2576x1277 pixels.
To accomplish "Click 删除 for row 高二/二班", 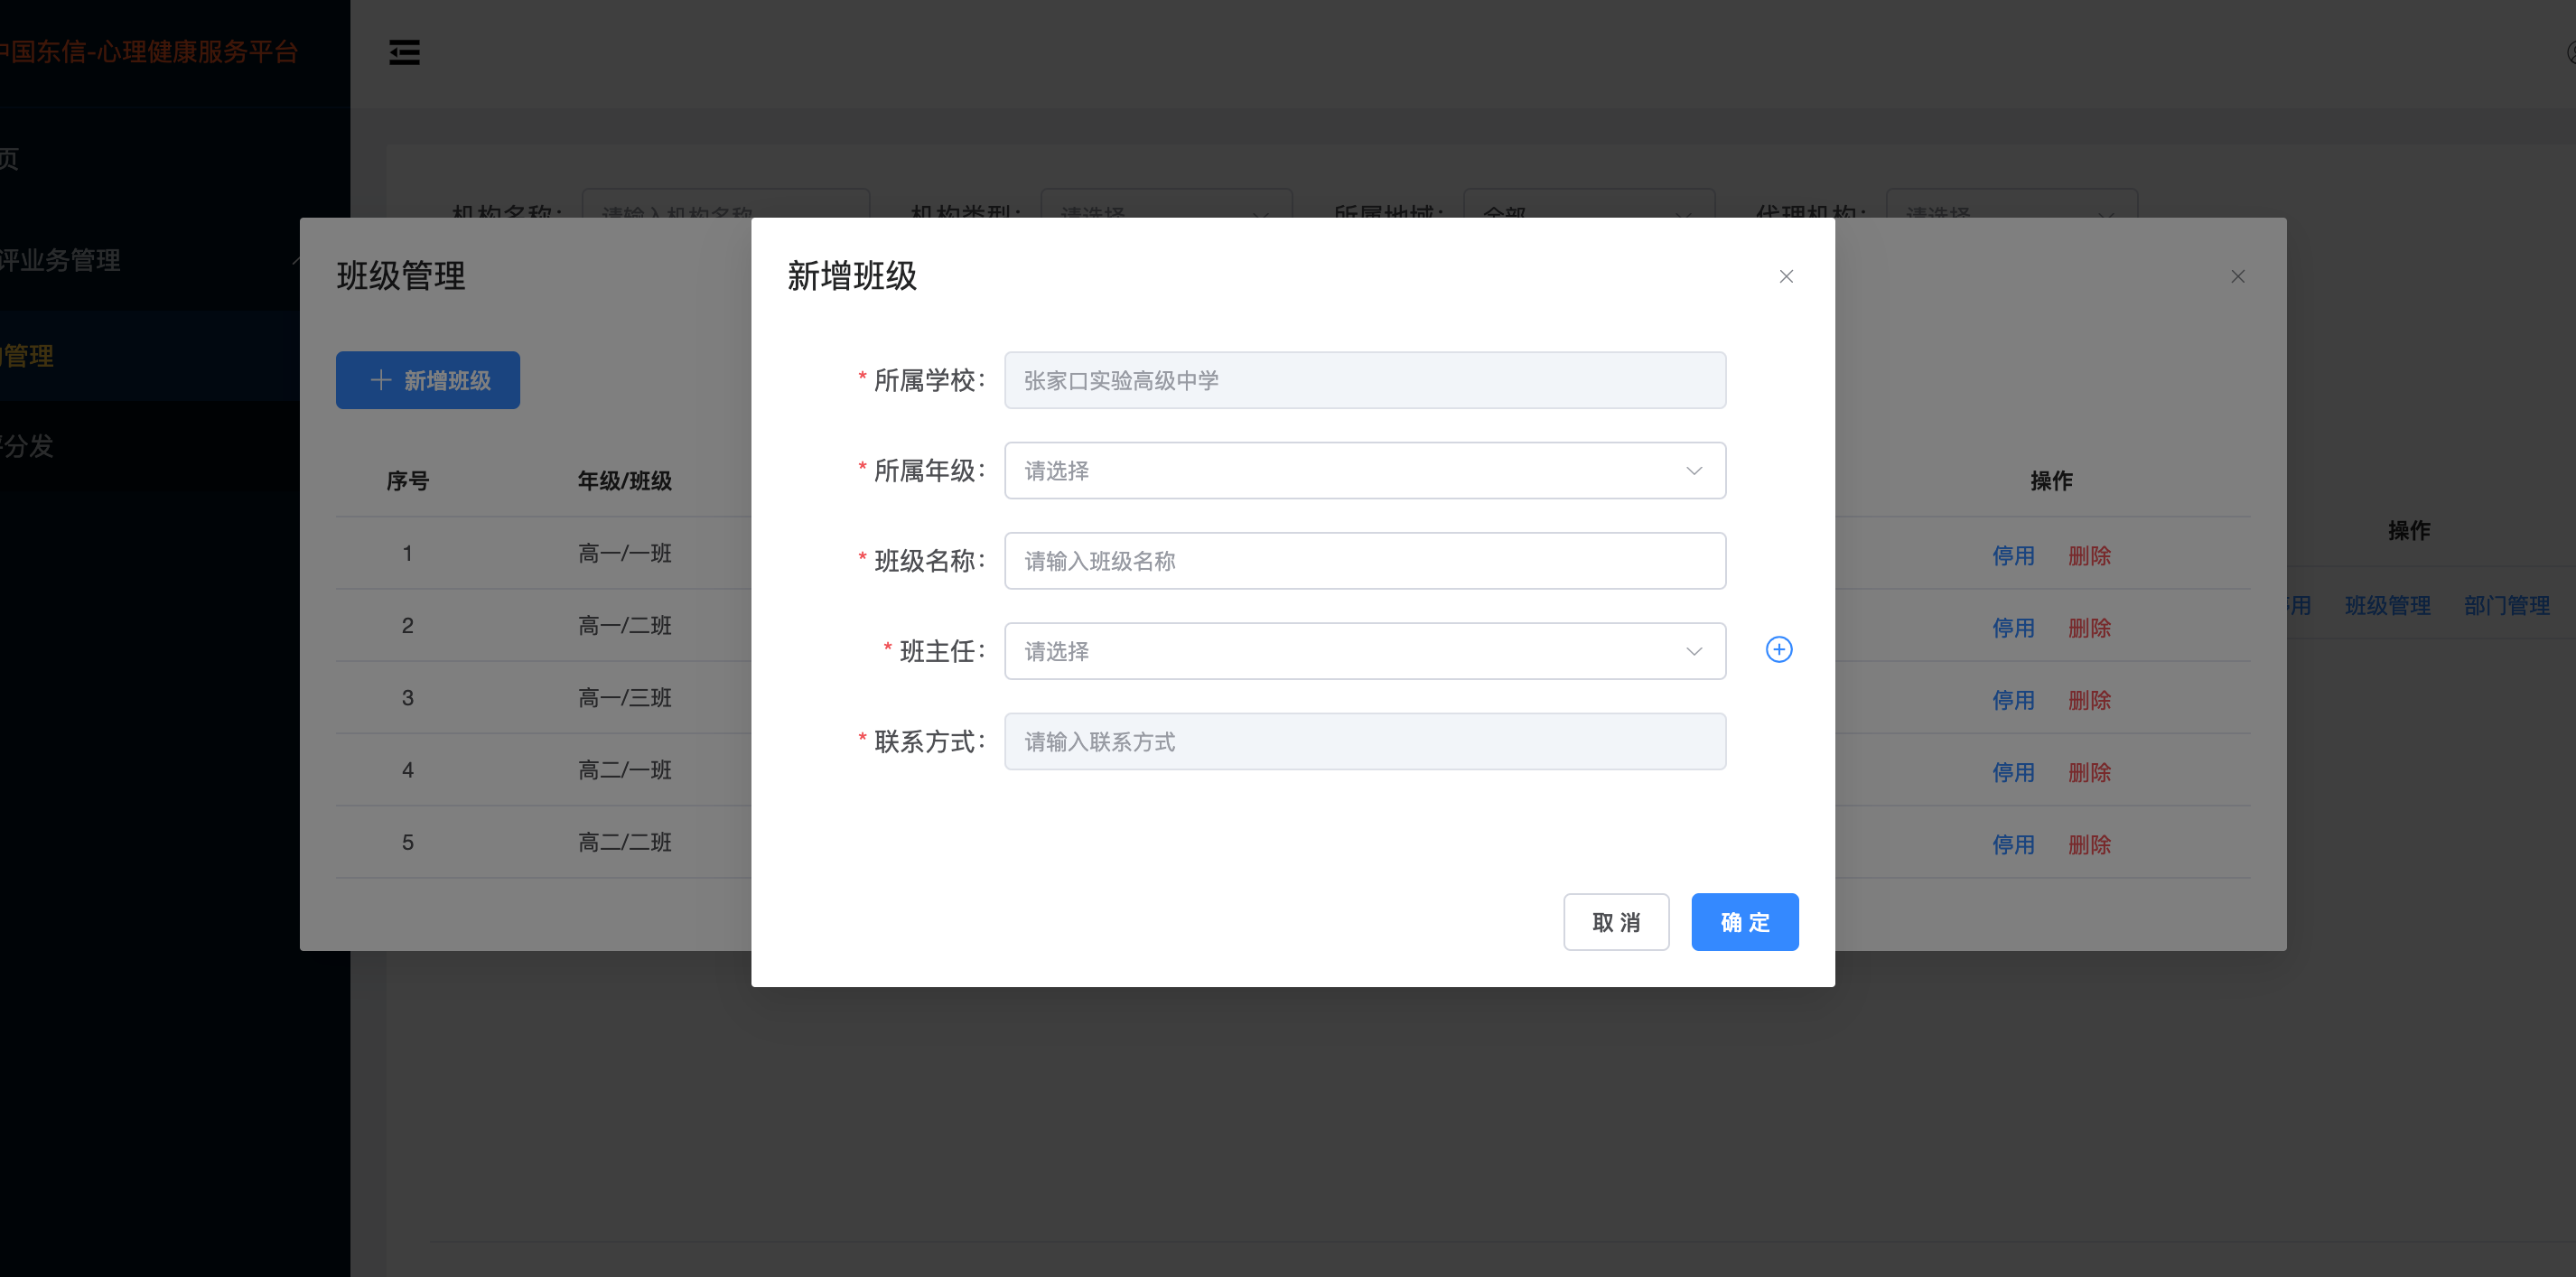I will [x=2089, y=845].
